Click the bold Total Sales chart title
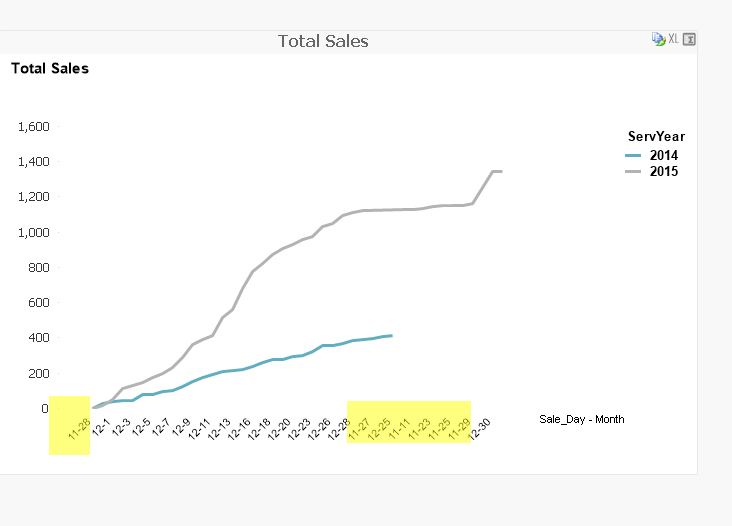Screen dimensions: 732x526 point(50,69)
